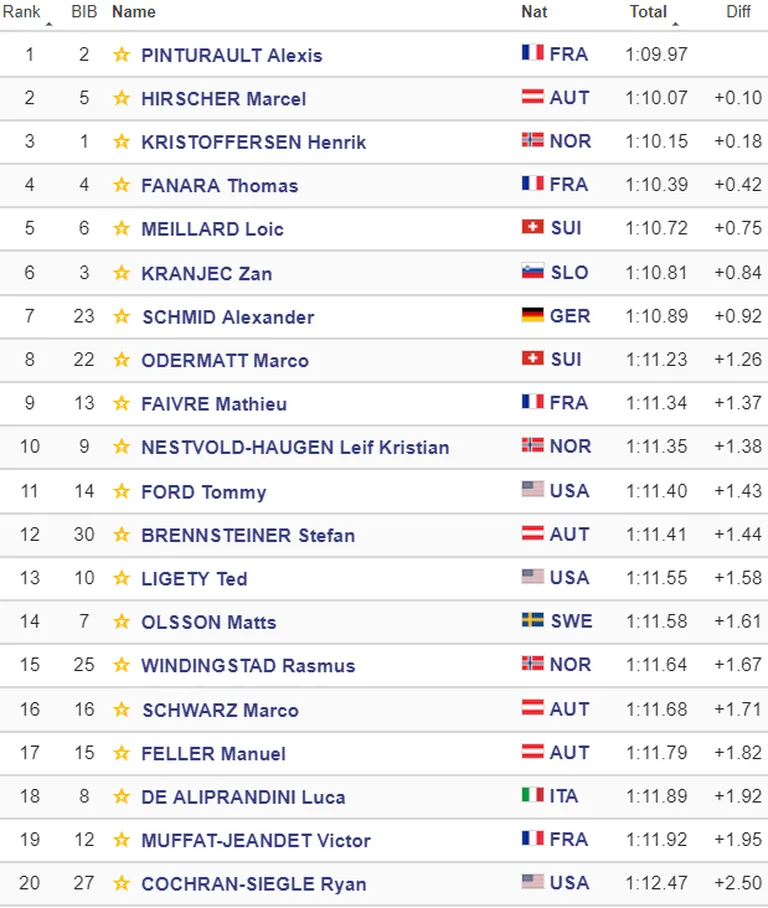Click the Swedish flag in OLSSON Matts row
Image resolution: width=768 pixels, height=908 pixels.
533,620
